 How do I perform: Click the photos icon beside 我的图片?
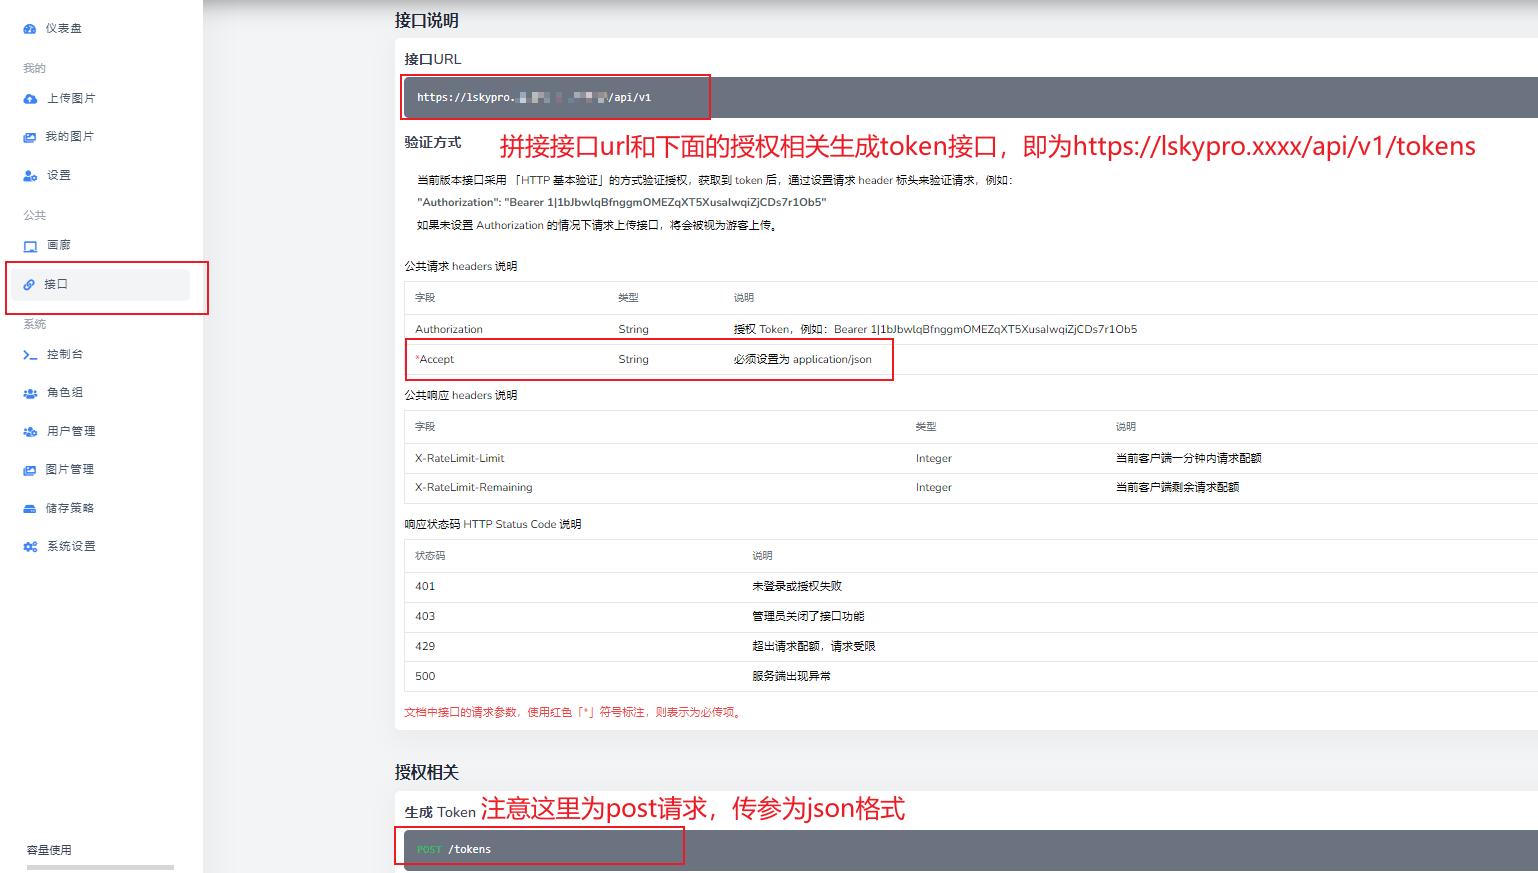pyautogui.click(x=30, y=137)
